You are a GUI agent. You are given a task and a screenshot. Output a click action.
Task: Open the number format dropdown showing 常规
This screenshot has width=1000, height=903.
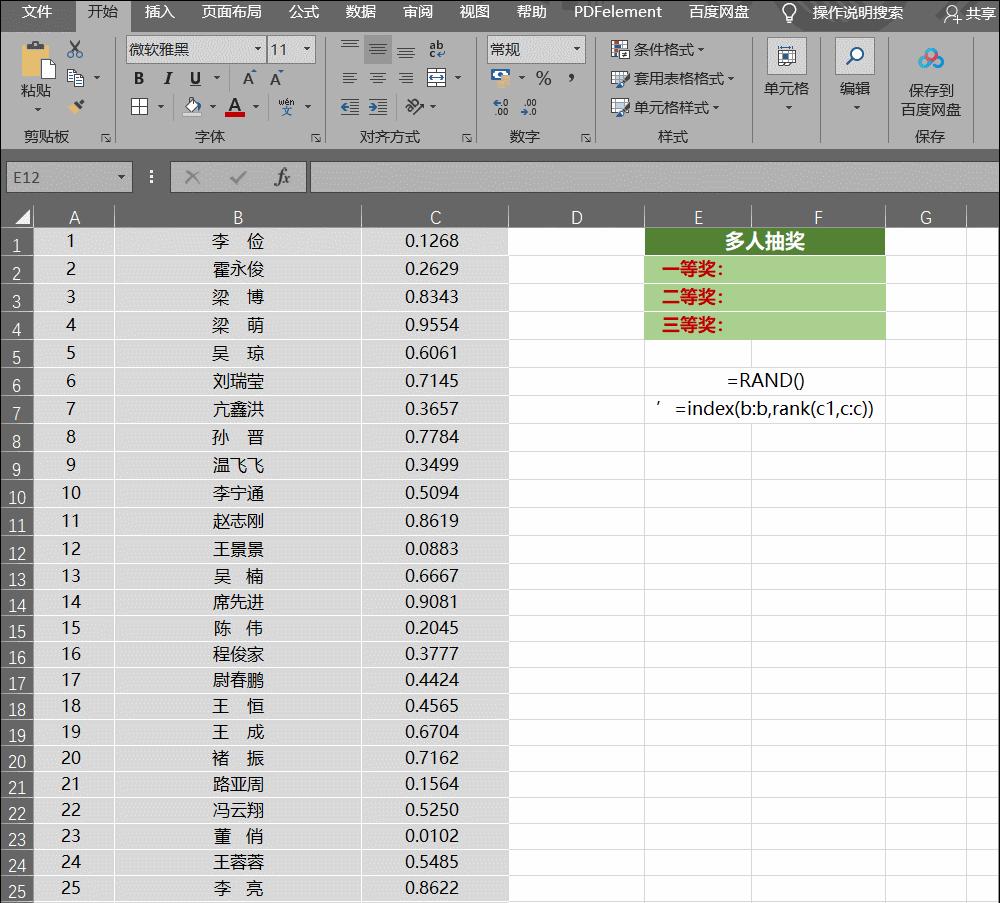577,48
